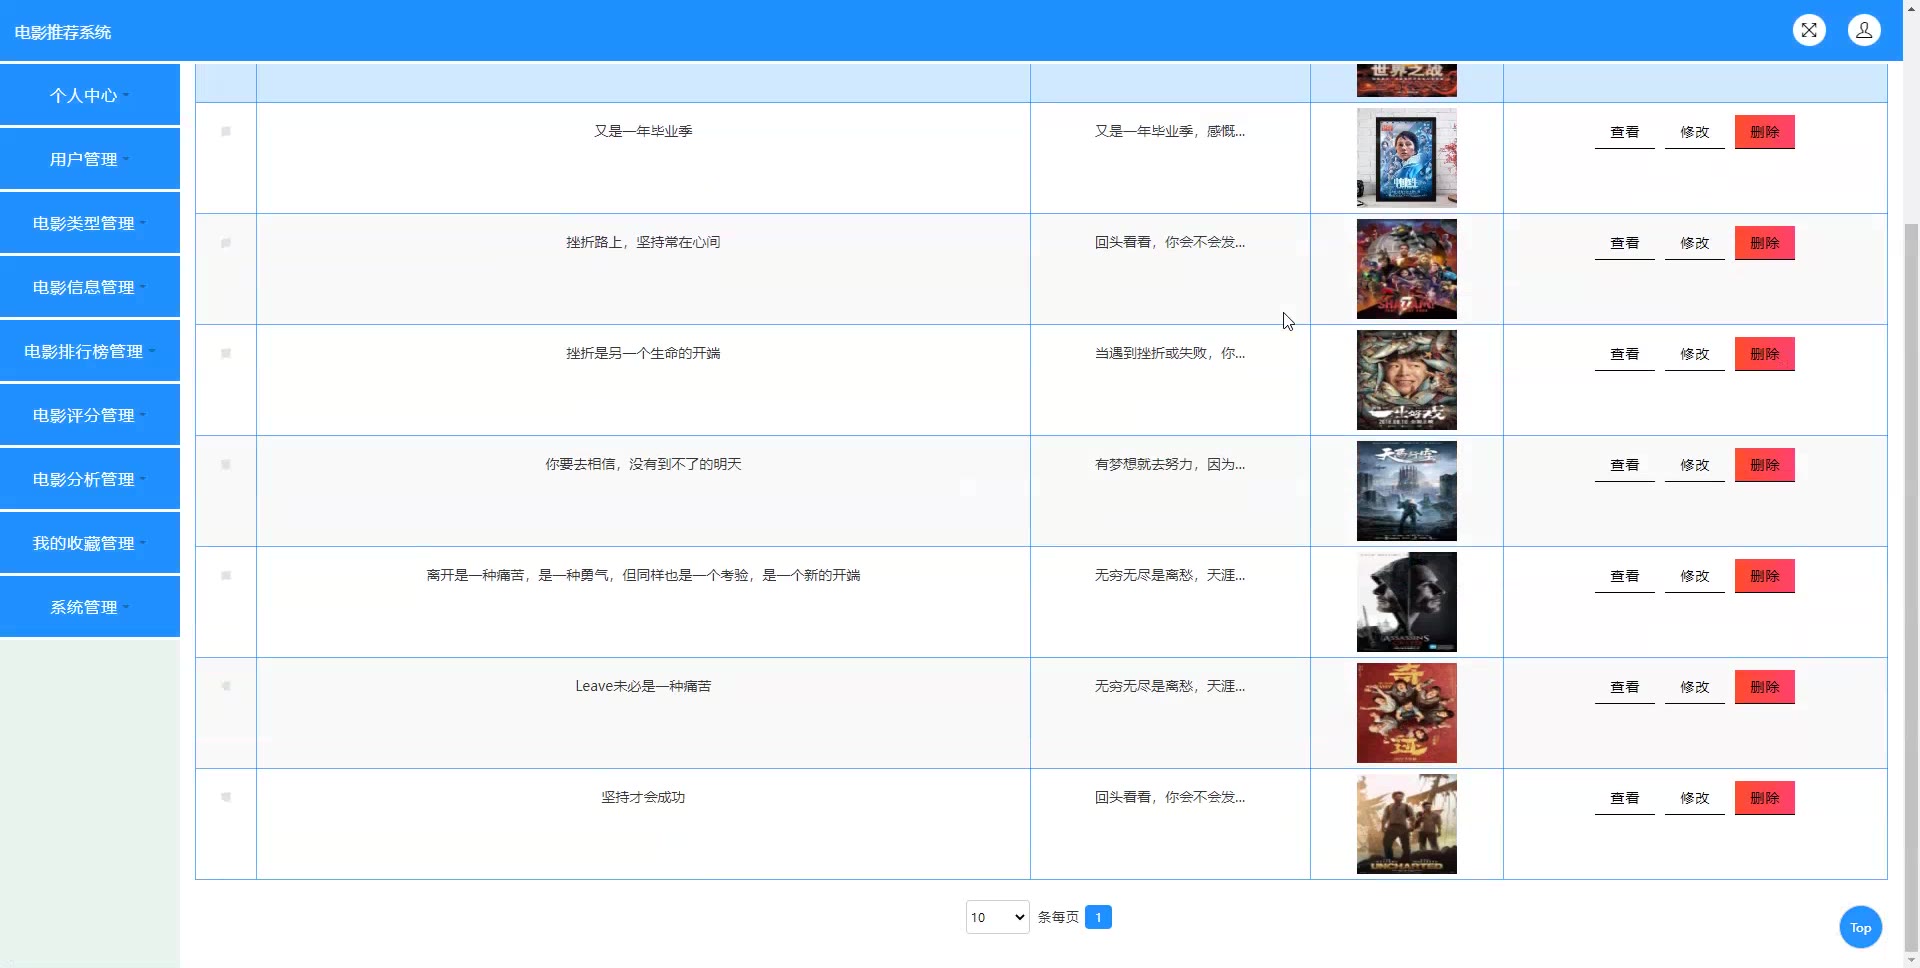Go to pagination page 1
1920x968 pixels.
1098,917
